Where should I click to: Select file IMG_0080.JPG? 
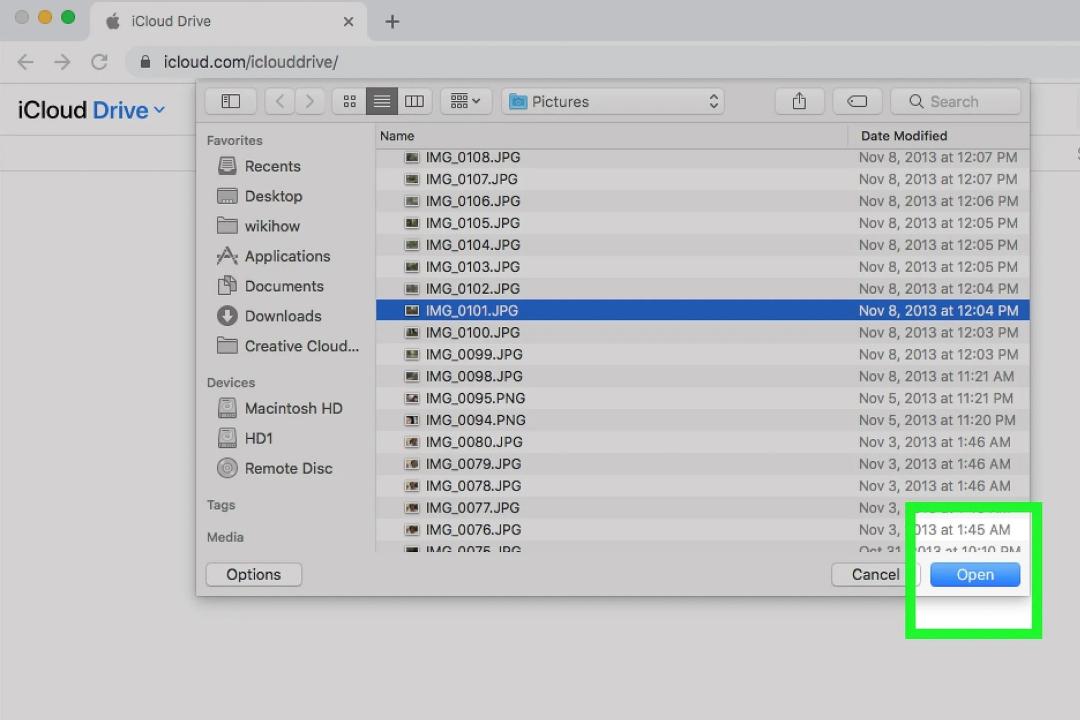point(703,442)
